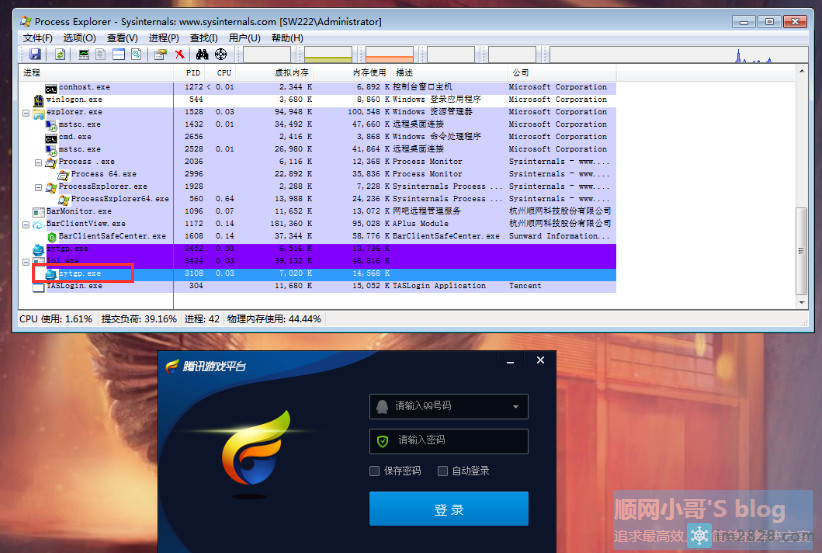Sort by the 公司 column header
This screenshot has height=553, width=822.
click(x=561, y=73)
